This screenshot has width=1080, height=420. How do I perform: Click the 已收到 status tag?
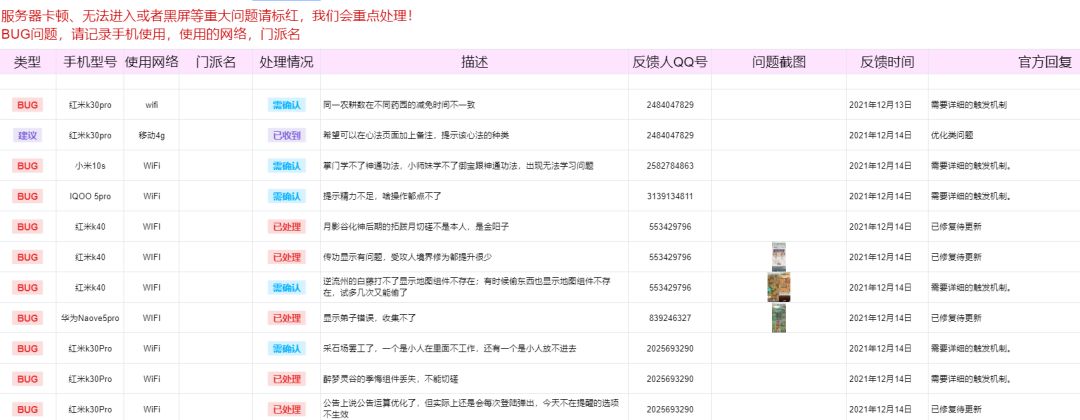287,136
